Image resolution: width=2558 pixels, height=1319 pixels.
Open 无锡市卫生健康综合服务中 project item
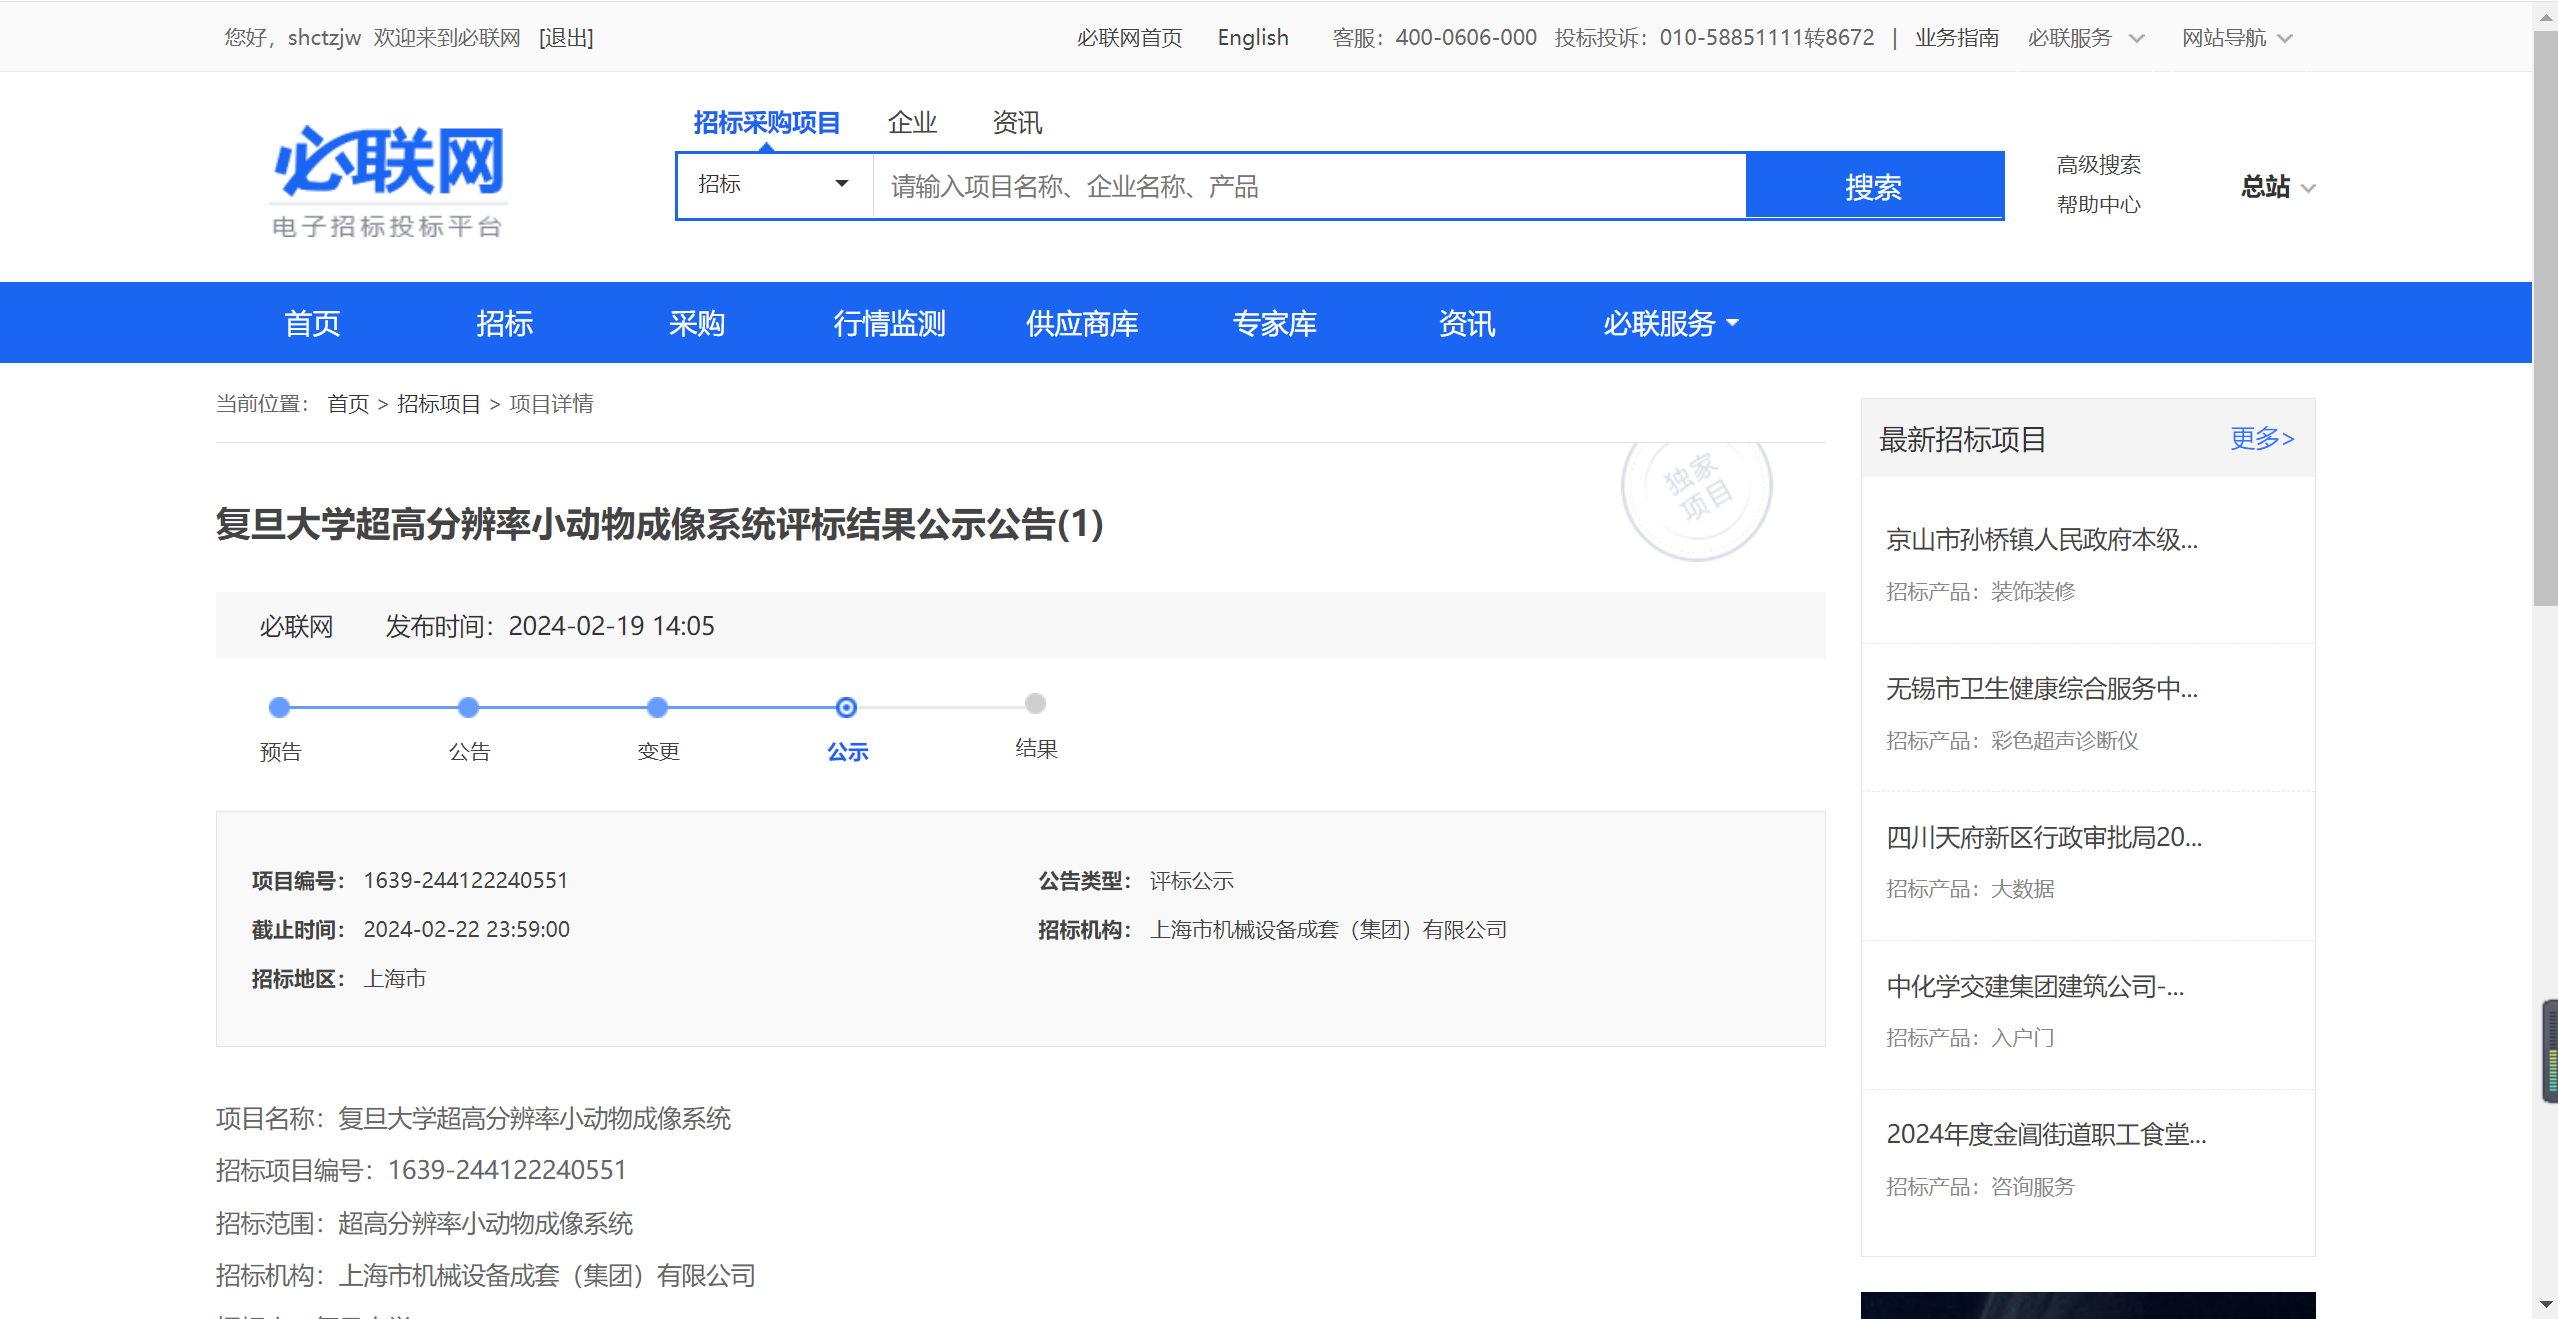pos(2041,688)
